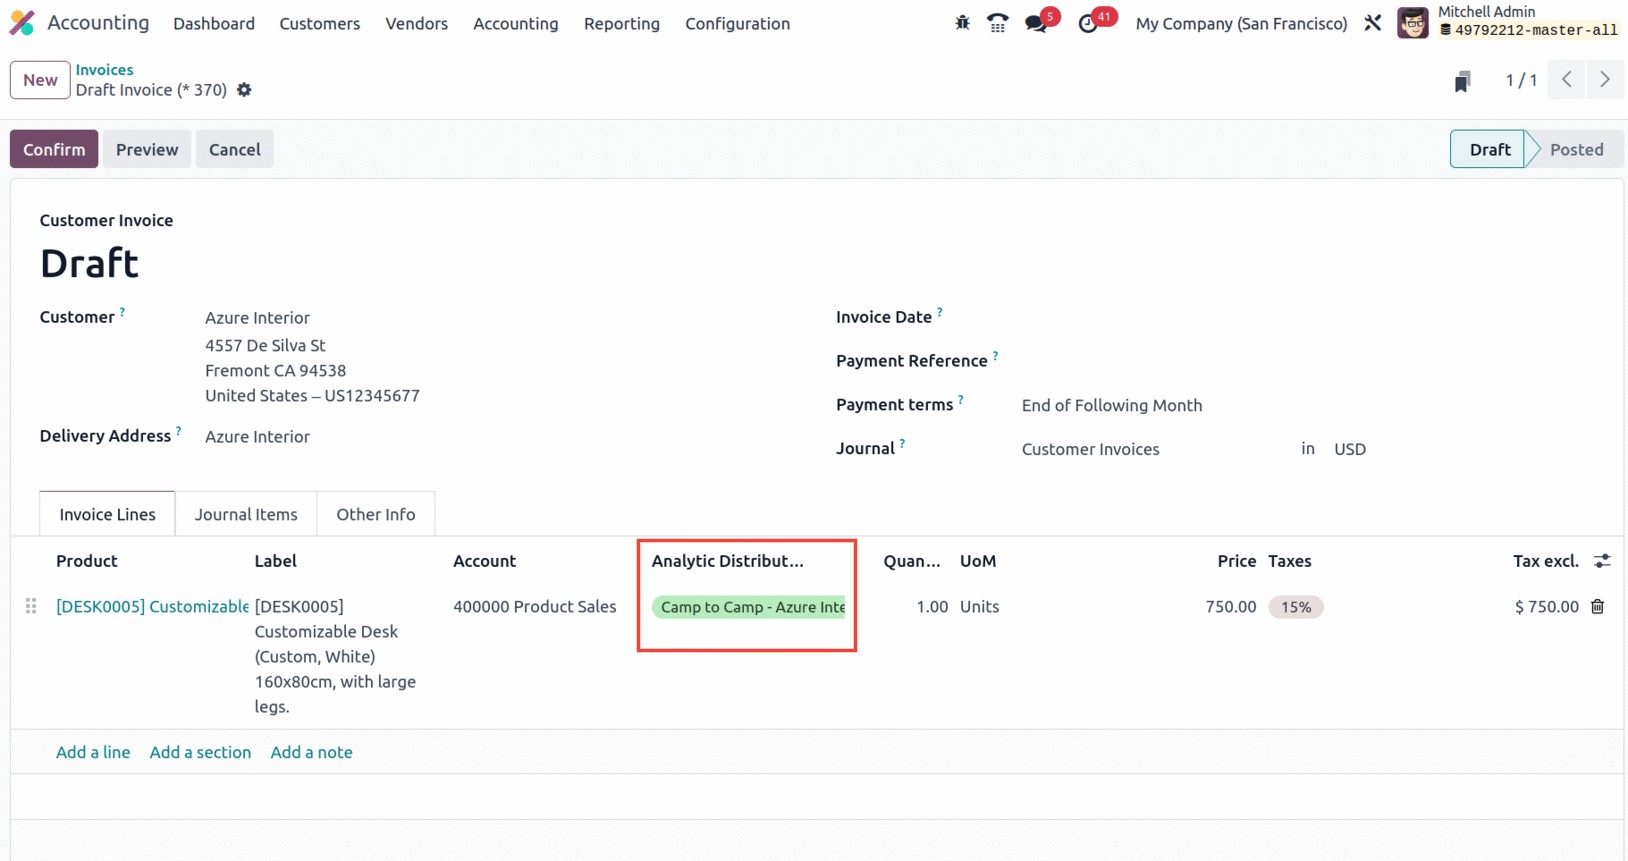Click the Payment Reference help mark
The height and width of the screenshot is (861, 1628).
pyautogui.click(x=996, y=356)
